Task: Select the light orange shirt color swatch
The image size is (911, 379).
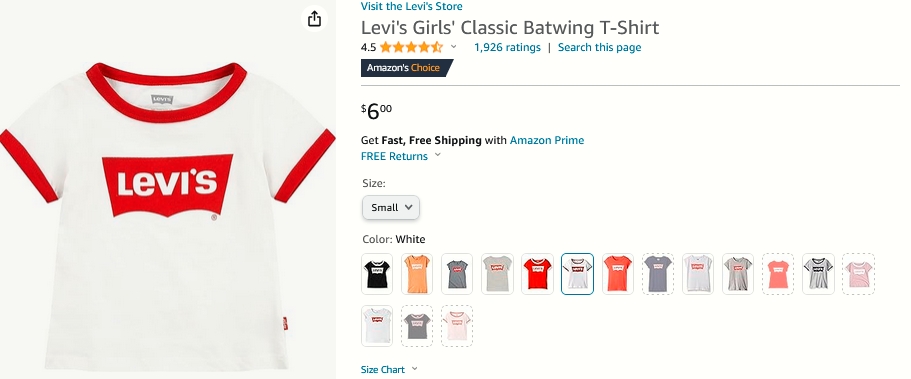Action: 417,274
